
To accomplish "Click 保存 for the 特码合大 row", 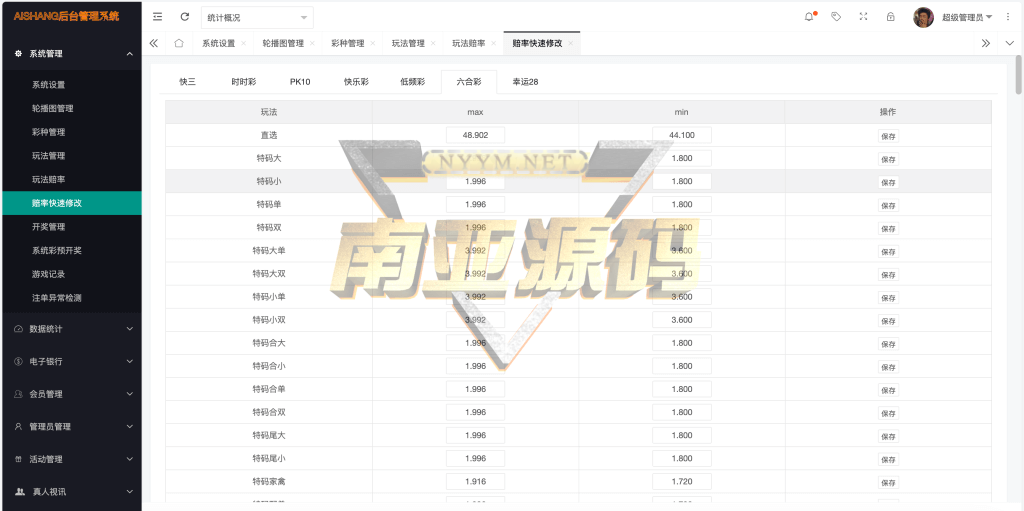I will point(888,344).
